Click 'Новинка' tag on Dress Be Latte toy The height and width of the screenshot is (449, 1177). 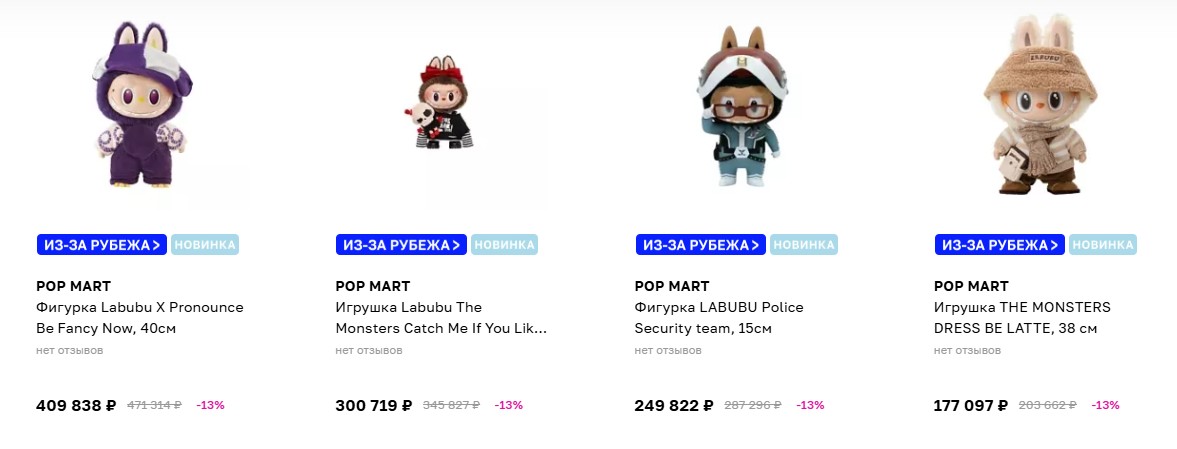pyautogui.click(x=1103, y=245)
